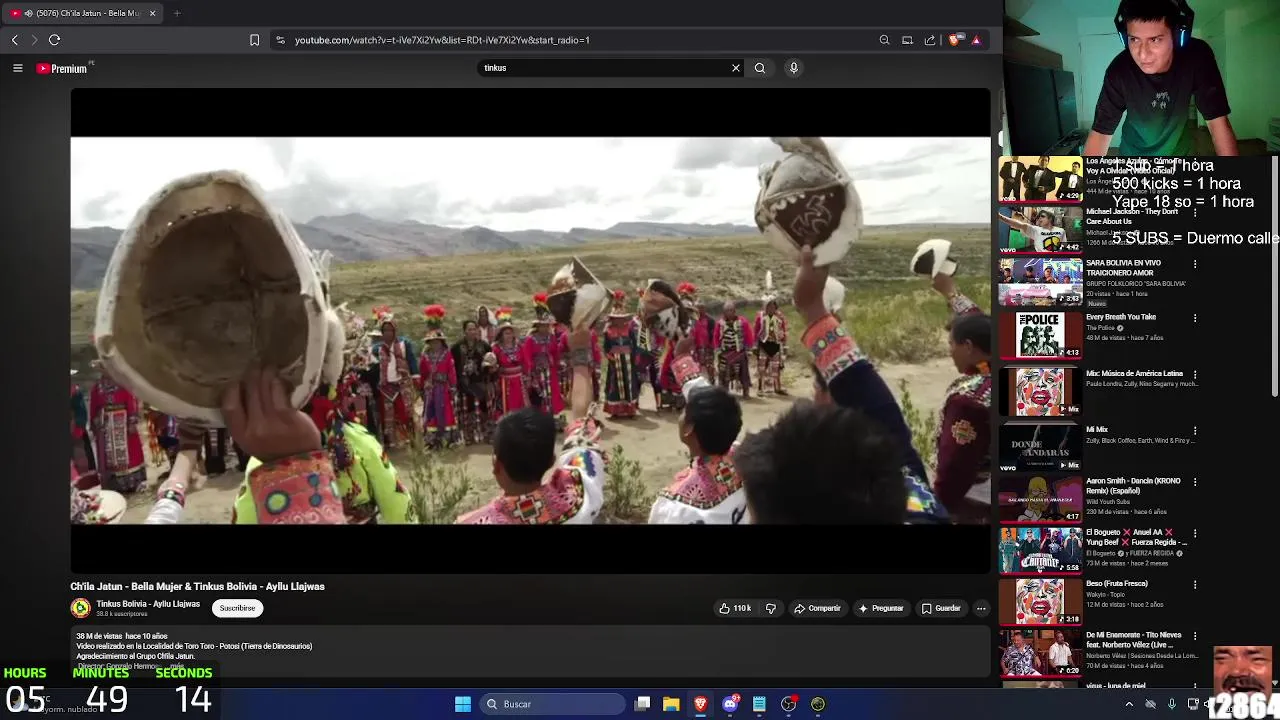Screen dimensions: 1280x720
Task: Focus the browser URL address bar
Action: coord(580,40)
